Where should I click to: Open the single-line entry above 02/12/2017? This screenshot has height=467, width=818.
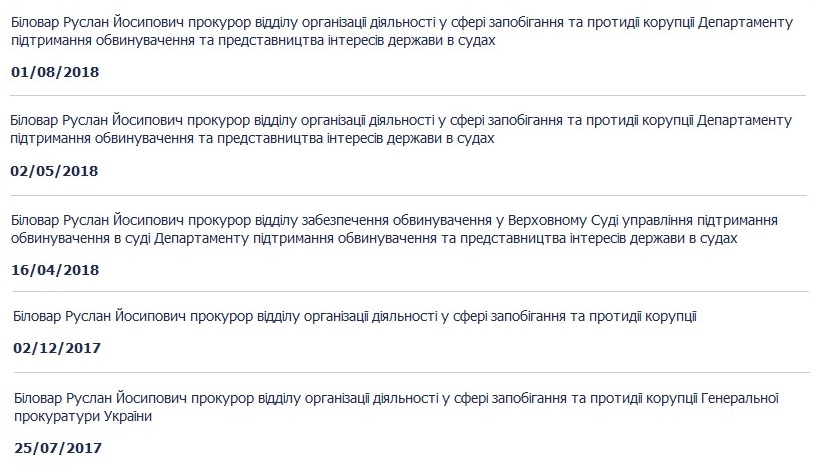click(x=354, y=316)
